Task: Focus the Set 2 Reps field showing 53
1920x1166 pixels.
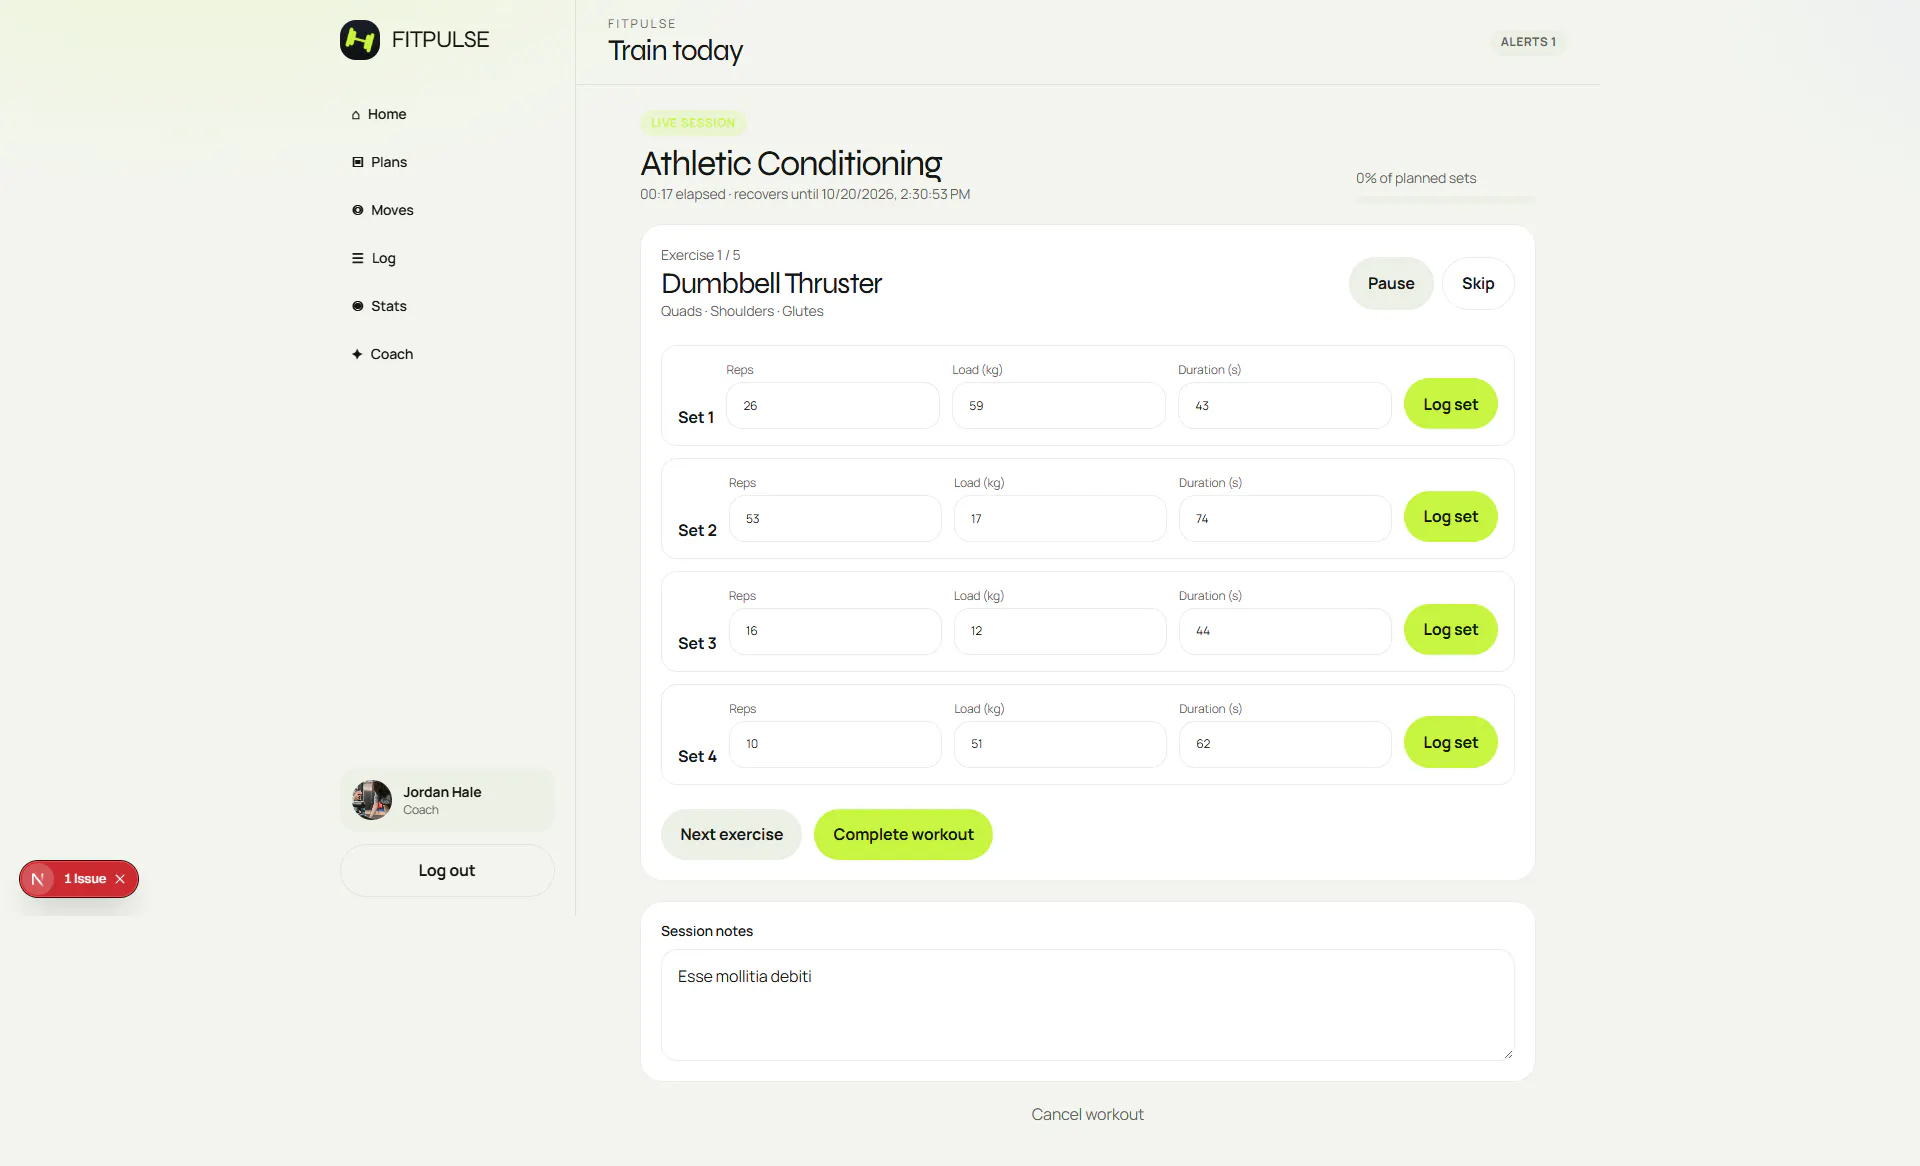Action: [835, 519]
